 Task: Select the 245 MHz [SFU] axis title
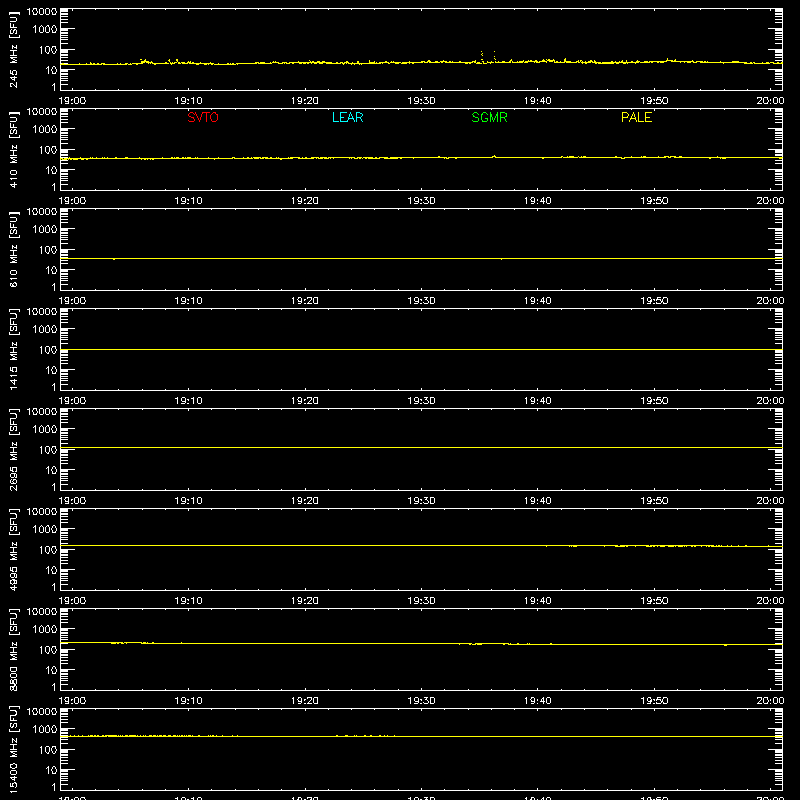pos(13,49)
